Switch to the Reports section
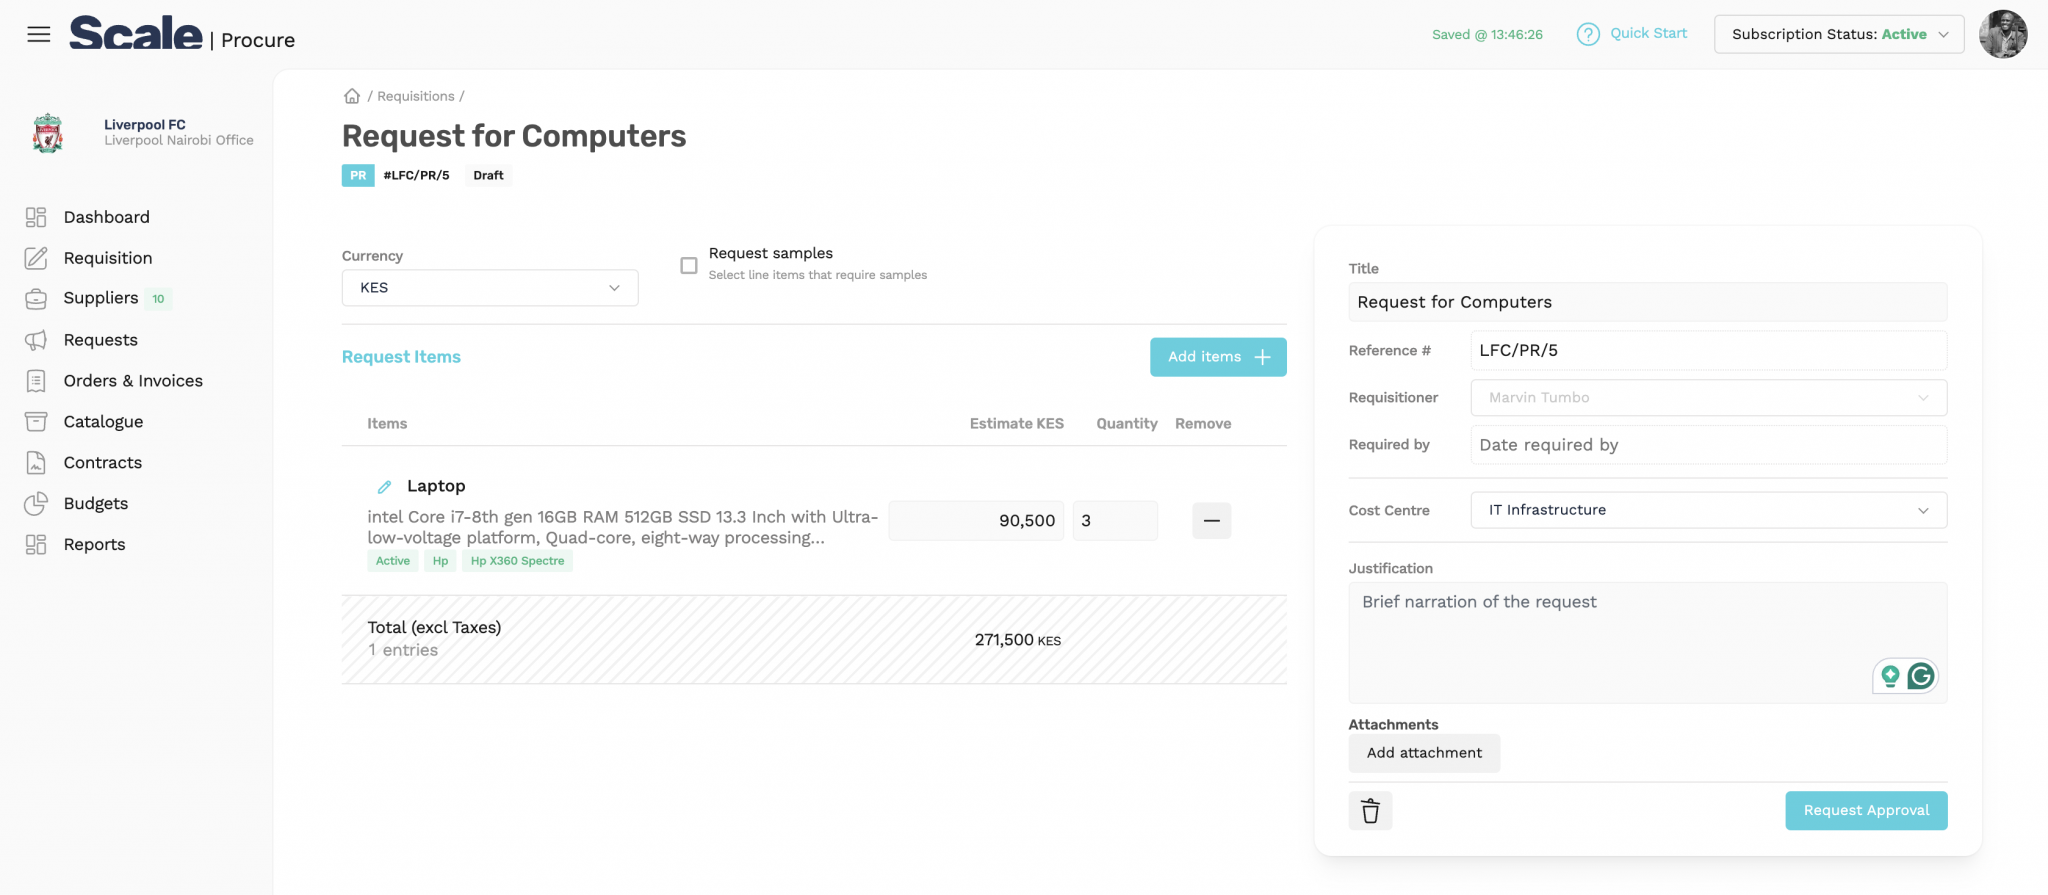Image resolution: width=2048 pixels, height=895 pixels. click(95, 544)
